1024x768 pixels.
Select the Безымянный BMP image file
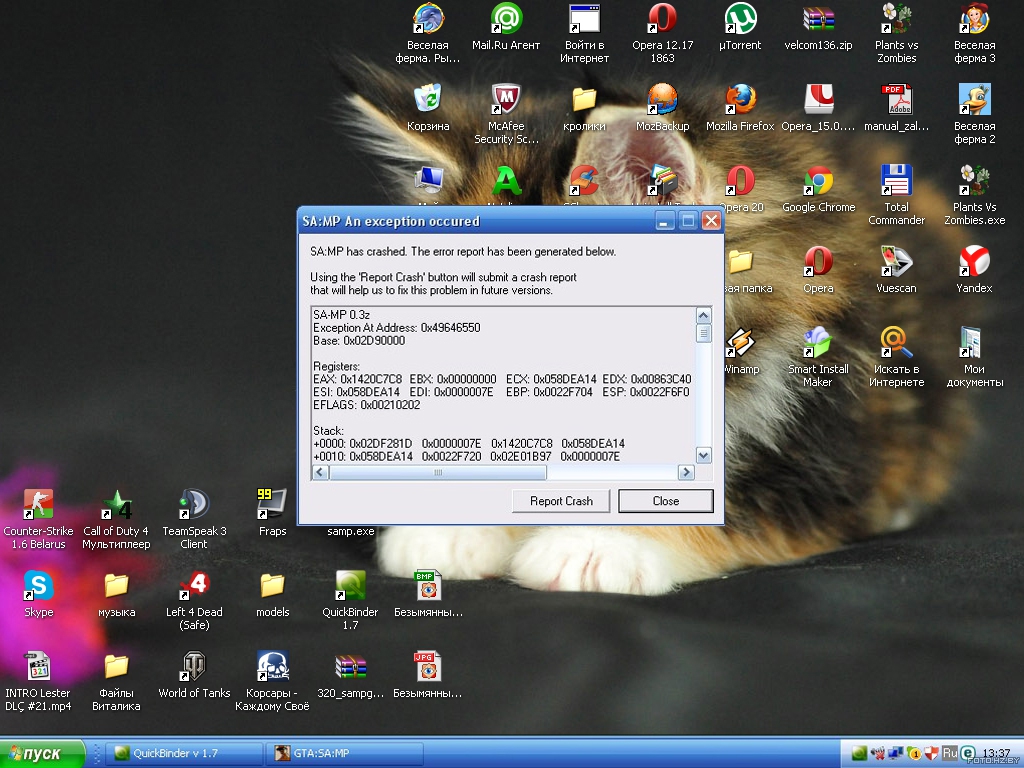click(428, 594)
